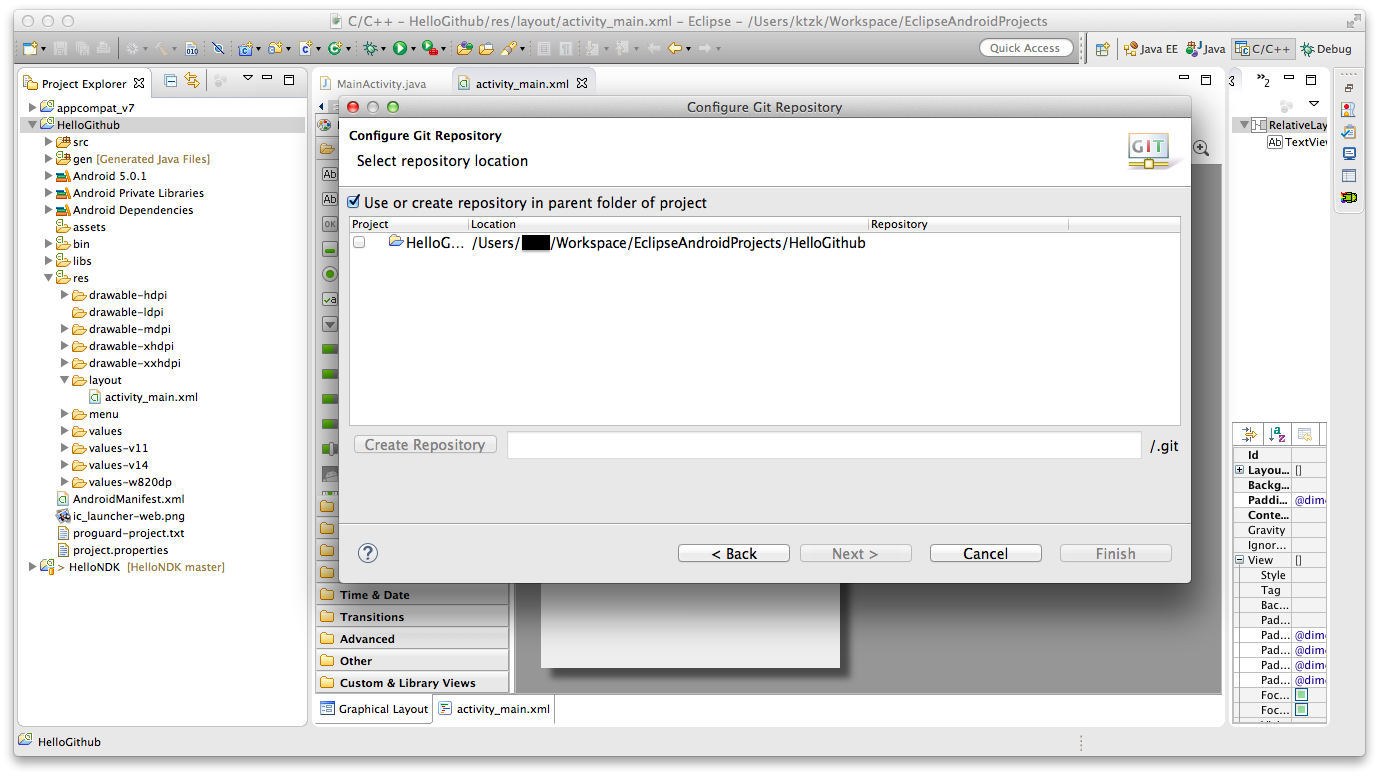
Task: Expand the src folder in Project Explorer
Action: coord(47,141)
